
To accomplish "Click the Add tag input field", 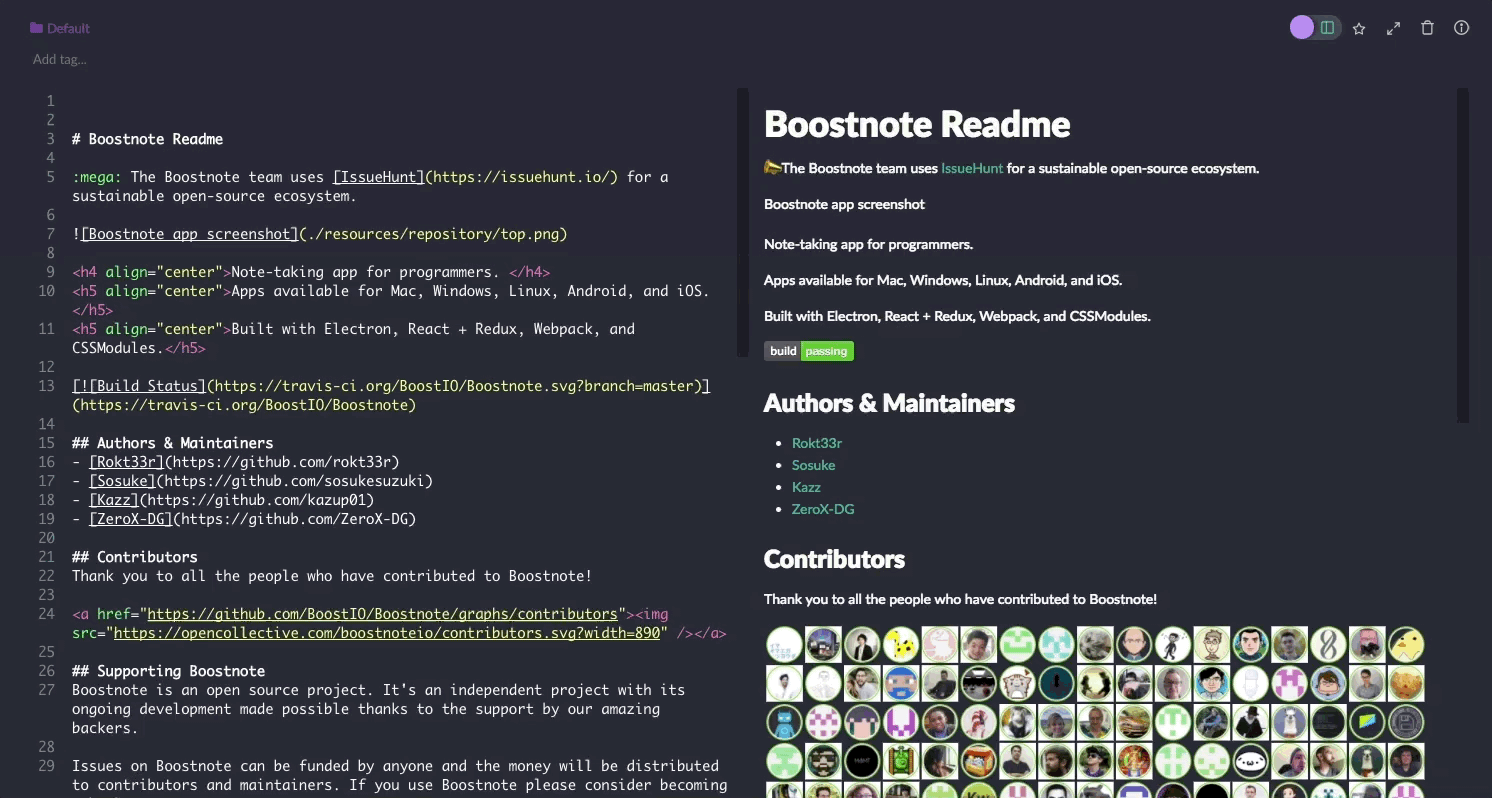I will [60, 59].
